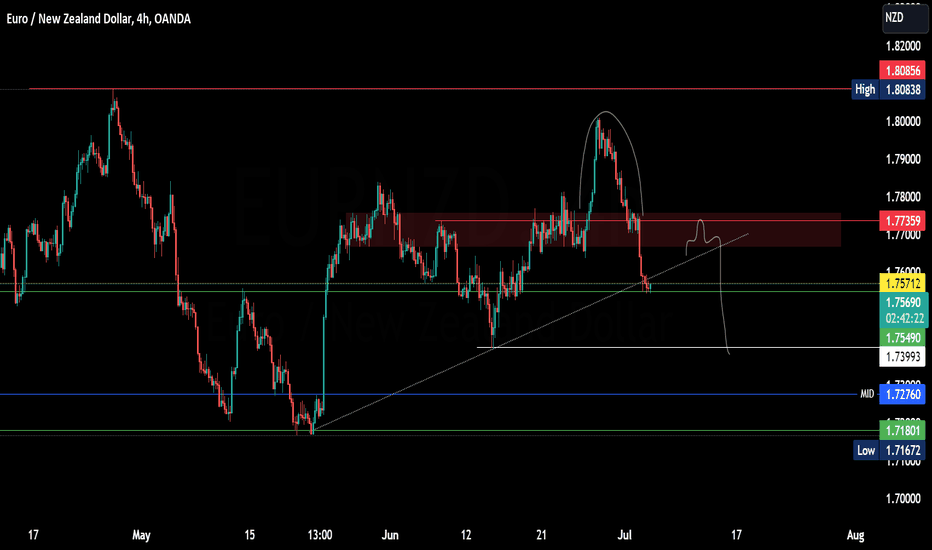
Task: Select the 15 date on time axis
Action: click(250, 535)
